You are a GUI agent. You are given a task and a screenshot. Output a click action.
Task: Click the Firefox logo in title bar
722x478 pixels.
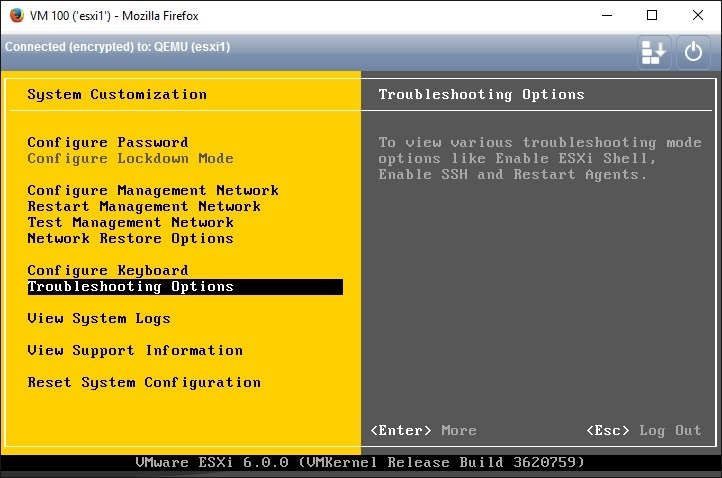17,15
